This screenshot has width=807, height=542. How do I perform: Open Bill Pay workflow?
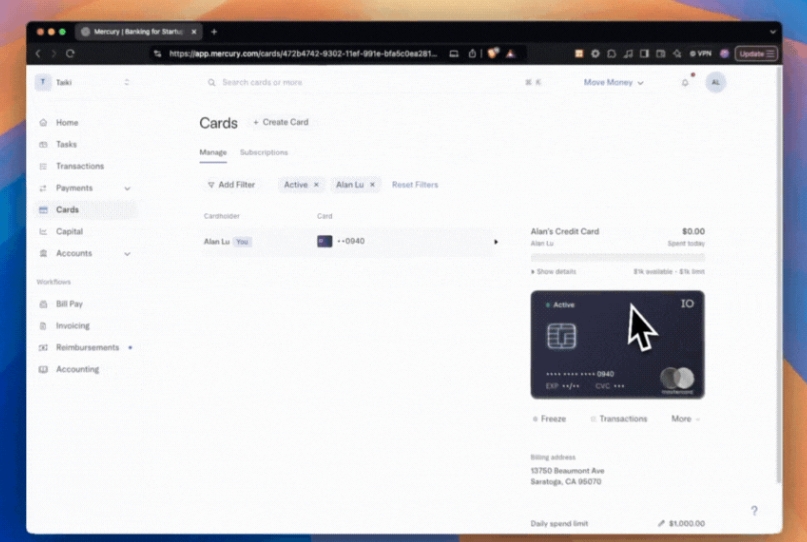pos(69,304)
